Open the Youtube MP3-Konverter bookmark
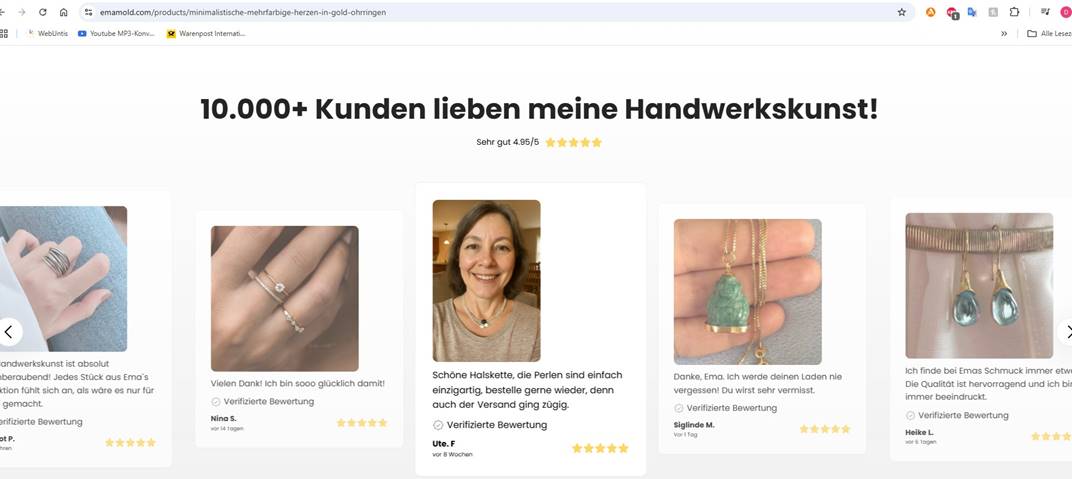Viewport: 1072px width, 479px height. (x=116, y=33)
